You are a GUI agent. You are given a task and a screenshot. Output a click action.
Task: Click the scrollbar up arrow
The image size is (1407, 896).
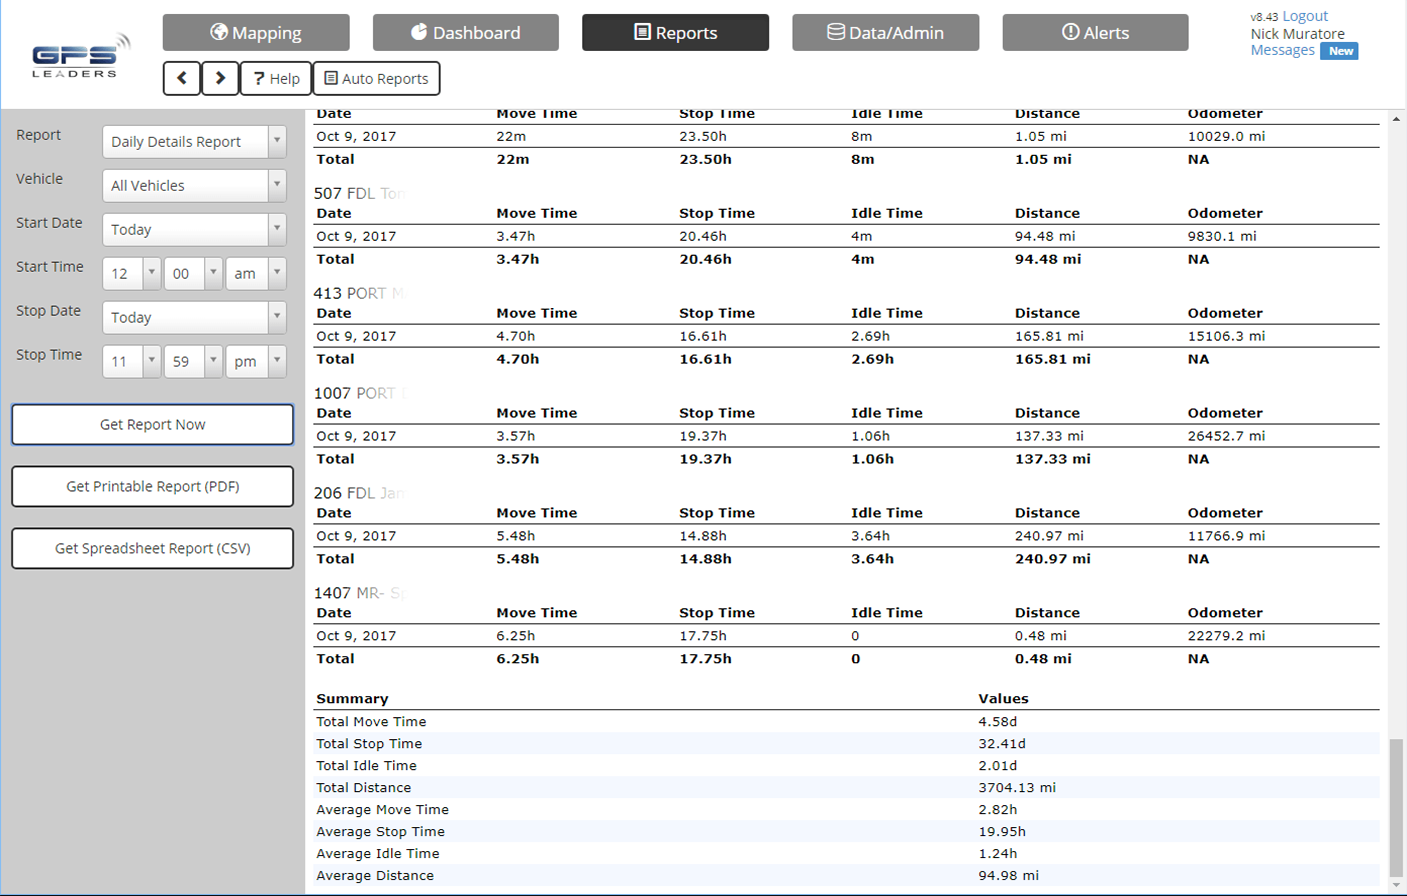(1396, 119)
